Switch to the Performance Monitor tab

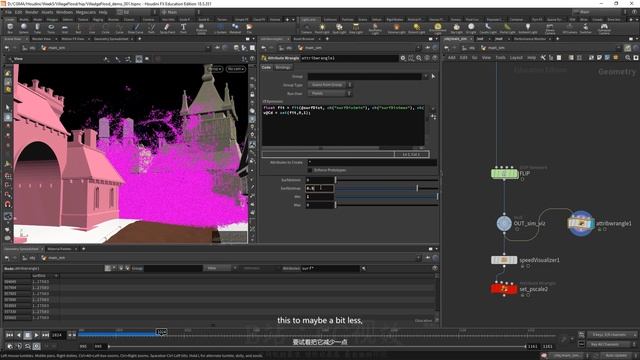[530, 39]
